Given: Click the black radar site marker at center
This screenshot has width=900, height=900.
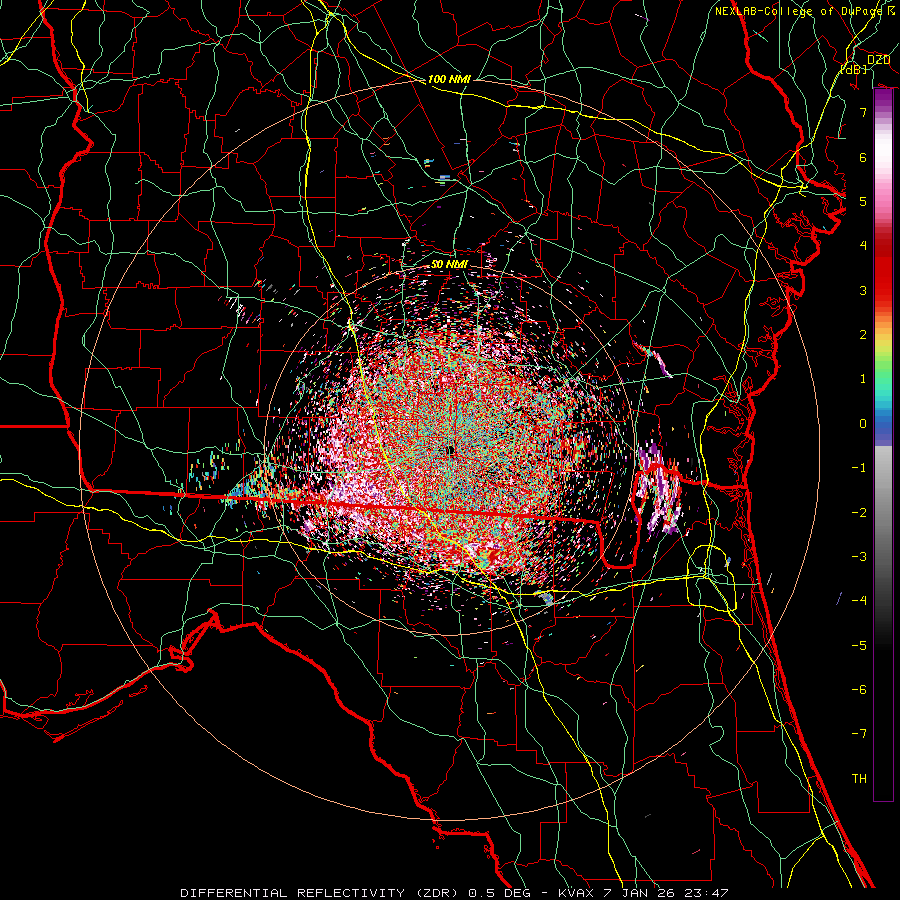Looking at the screenshot, I should [451, 451].
